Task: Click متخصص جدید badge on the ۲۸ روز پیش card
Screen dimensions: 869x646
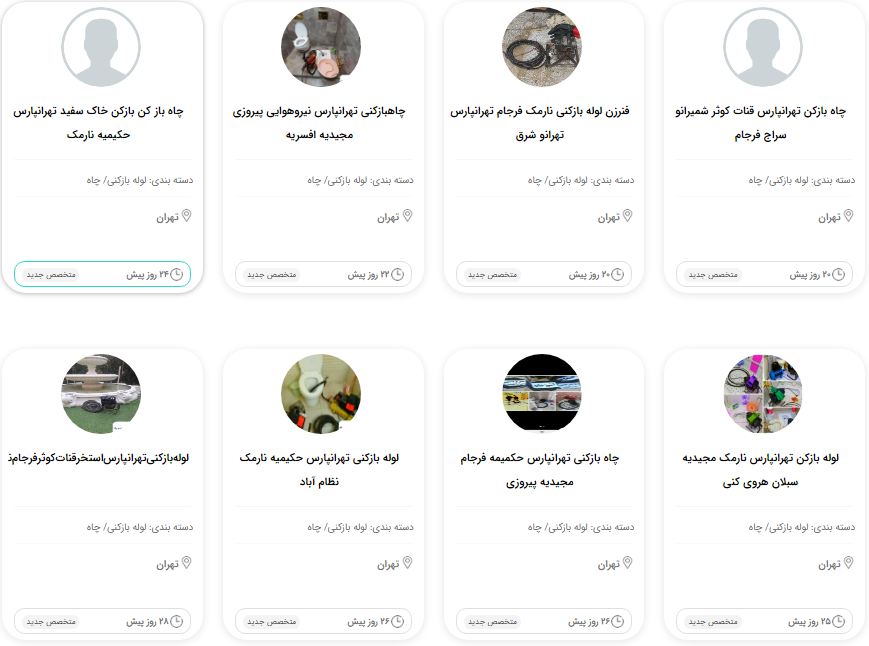Action: 51,622
